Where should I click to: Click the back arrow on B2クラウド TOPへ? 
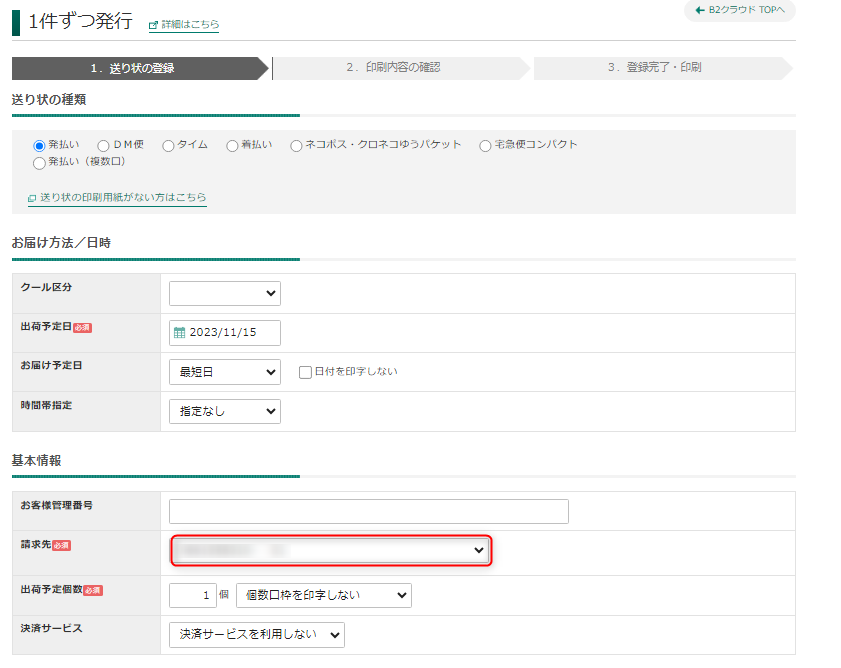tap(700, 10)
